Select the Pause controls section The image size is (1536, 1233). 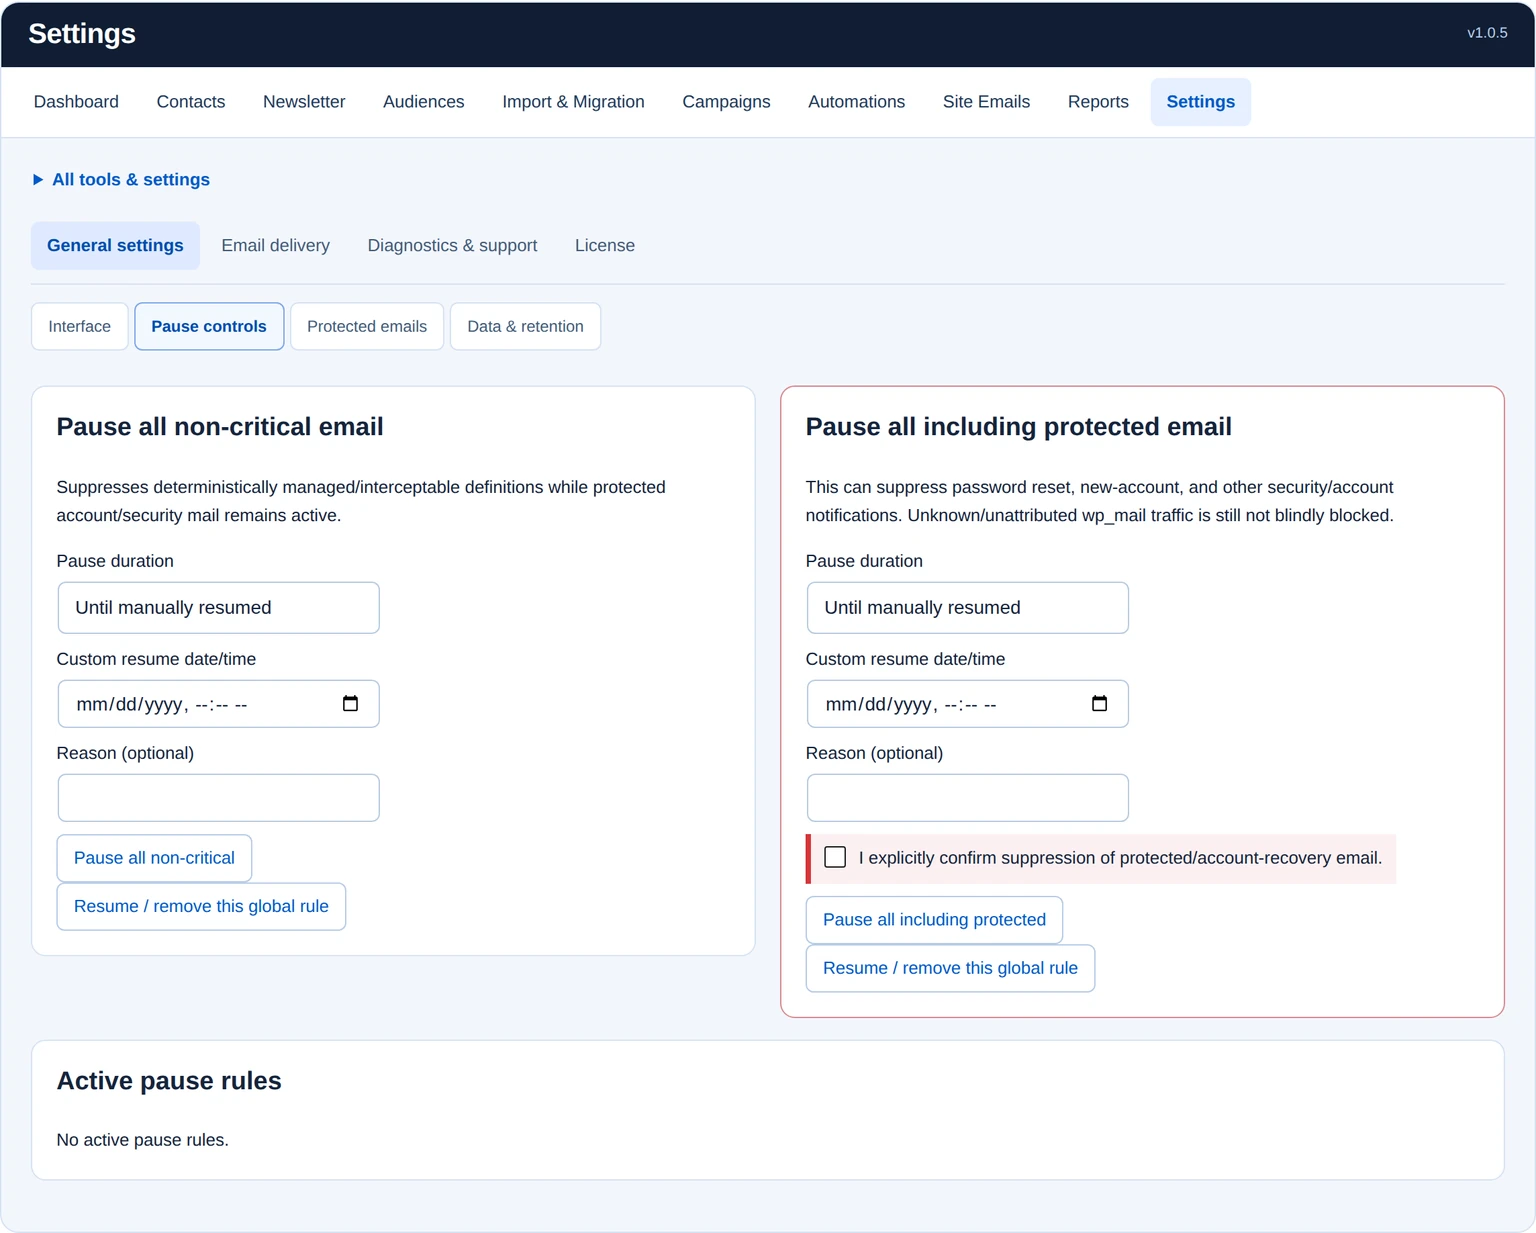[209, 327]
